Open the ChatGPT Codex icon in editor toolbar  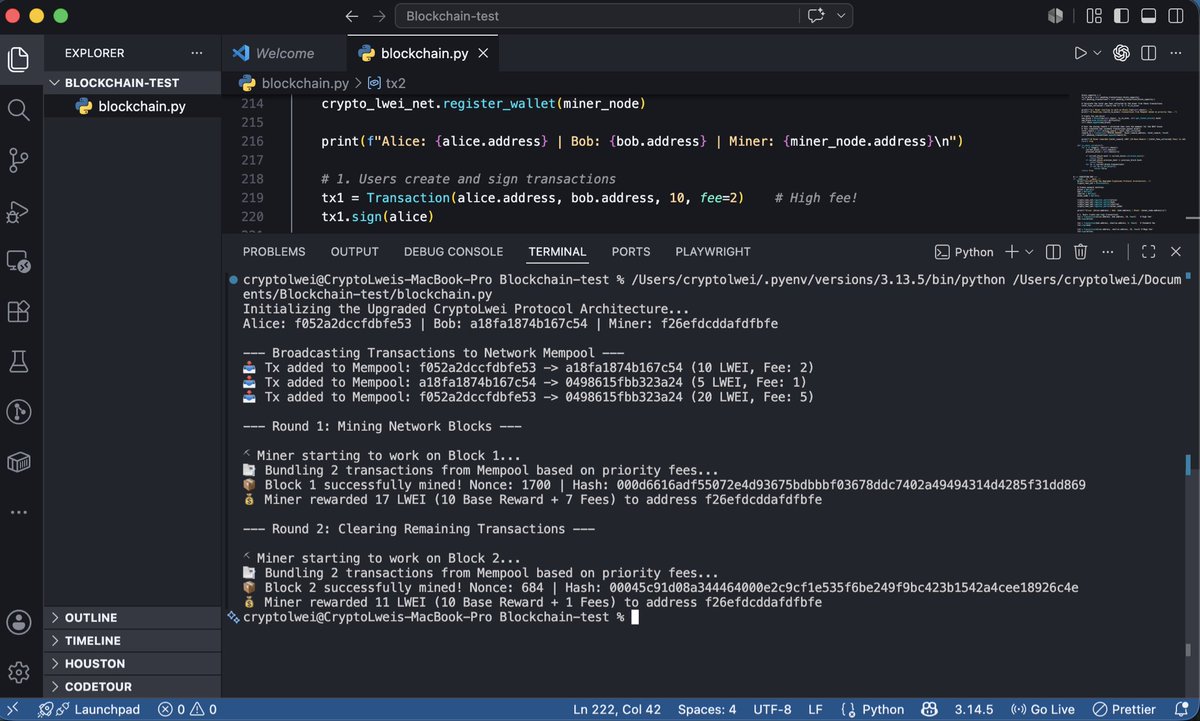click(1122, 53)
